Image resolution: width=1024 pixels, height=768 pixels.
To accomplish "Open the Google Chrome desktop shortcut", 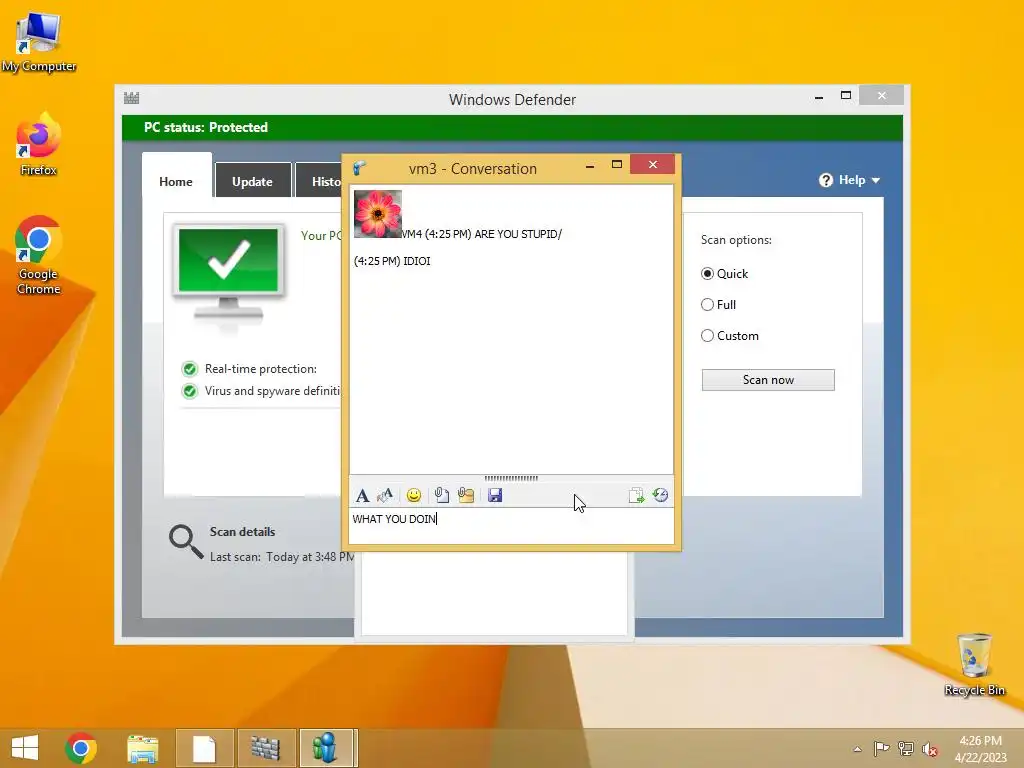I will [39, 255].
